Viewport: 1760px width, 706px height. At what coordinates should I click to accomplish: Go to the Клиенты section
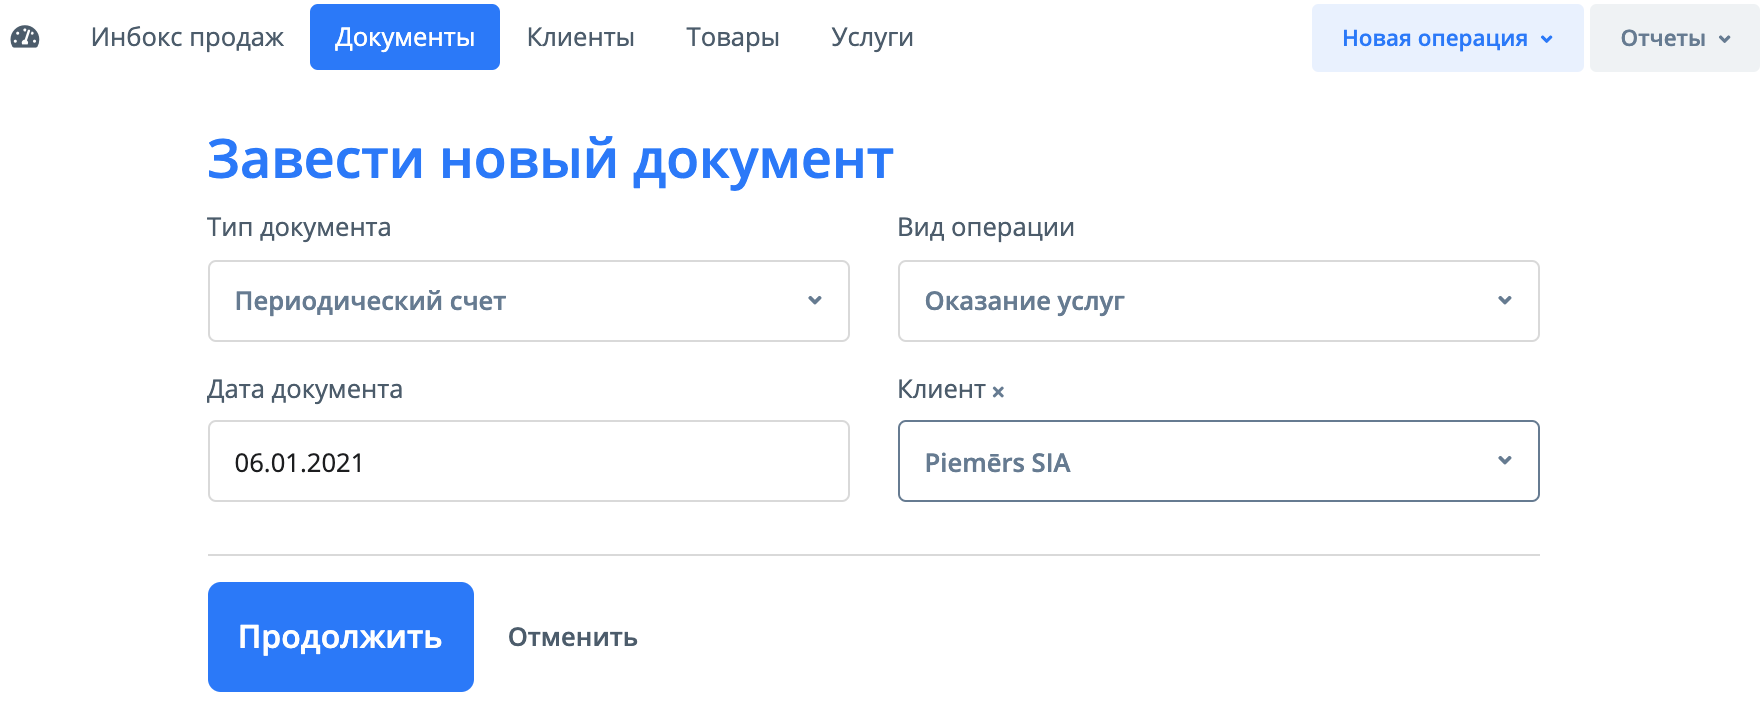tap(580, 36)
